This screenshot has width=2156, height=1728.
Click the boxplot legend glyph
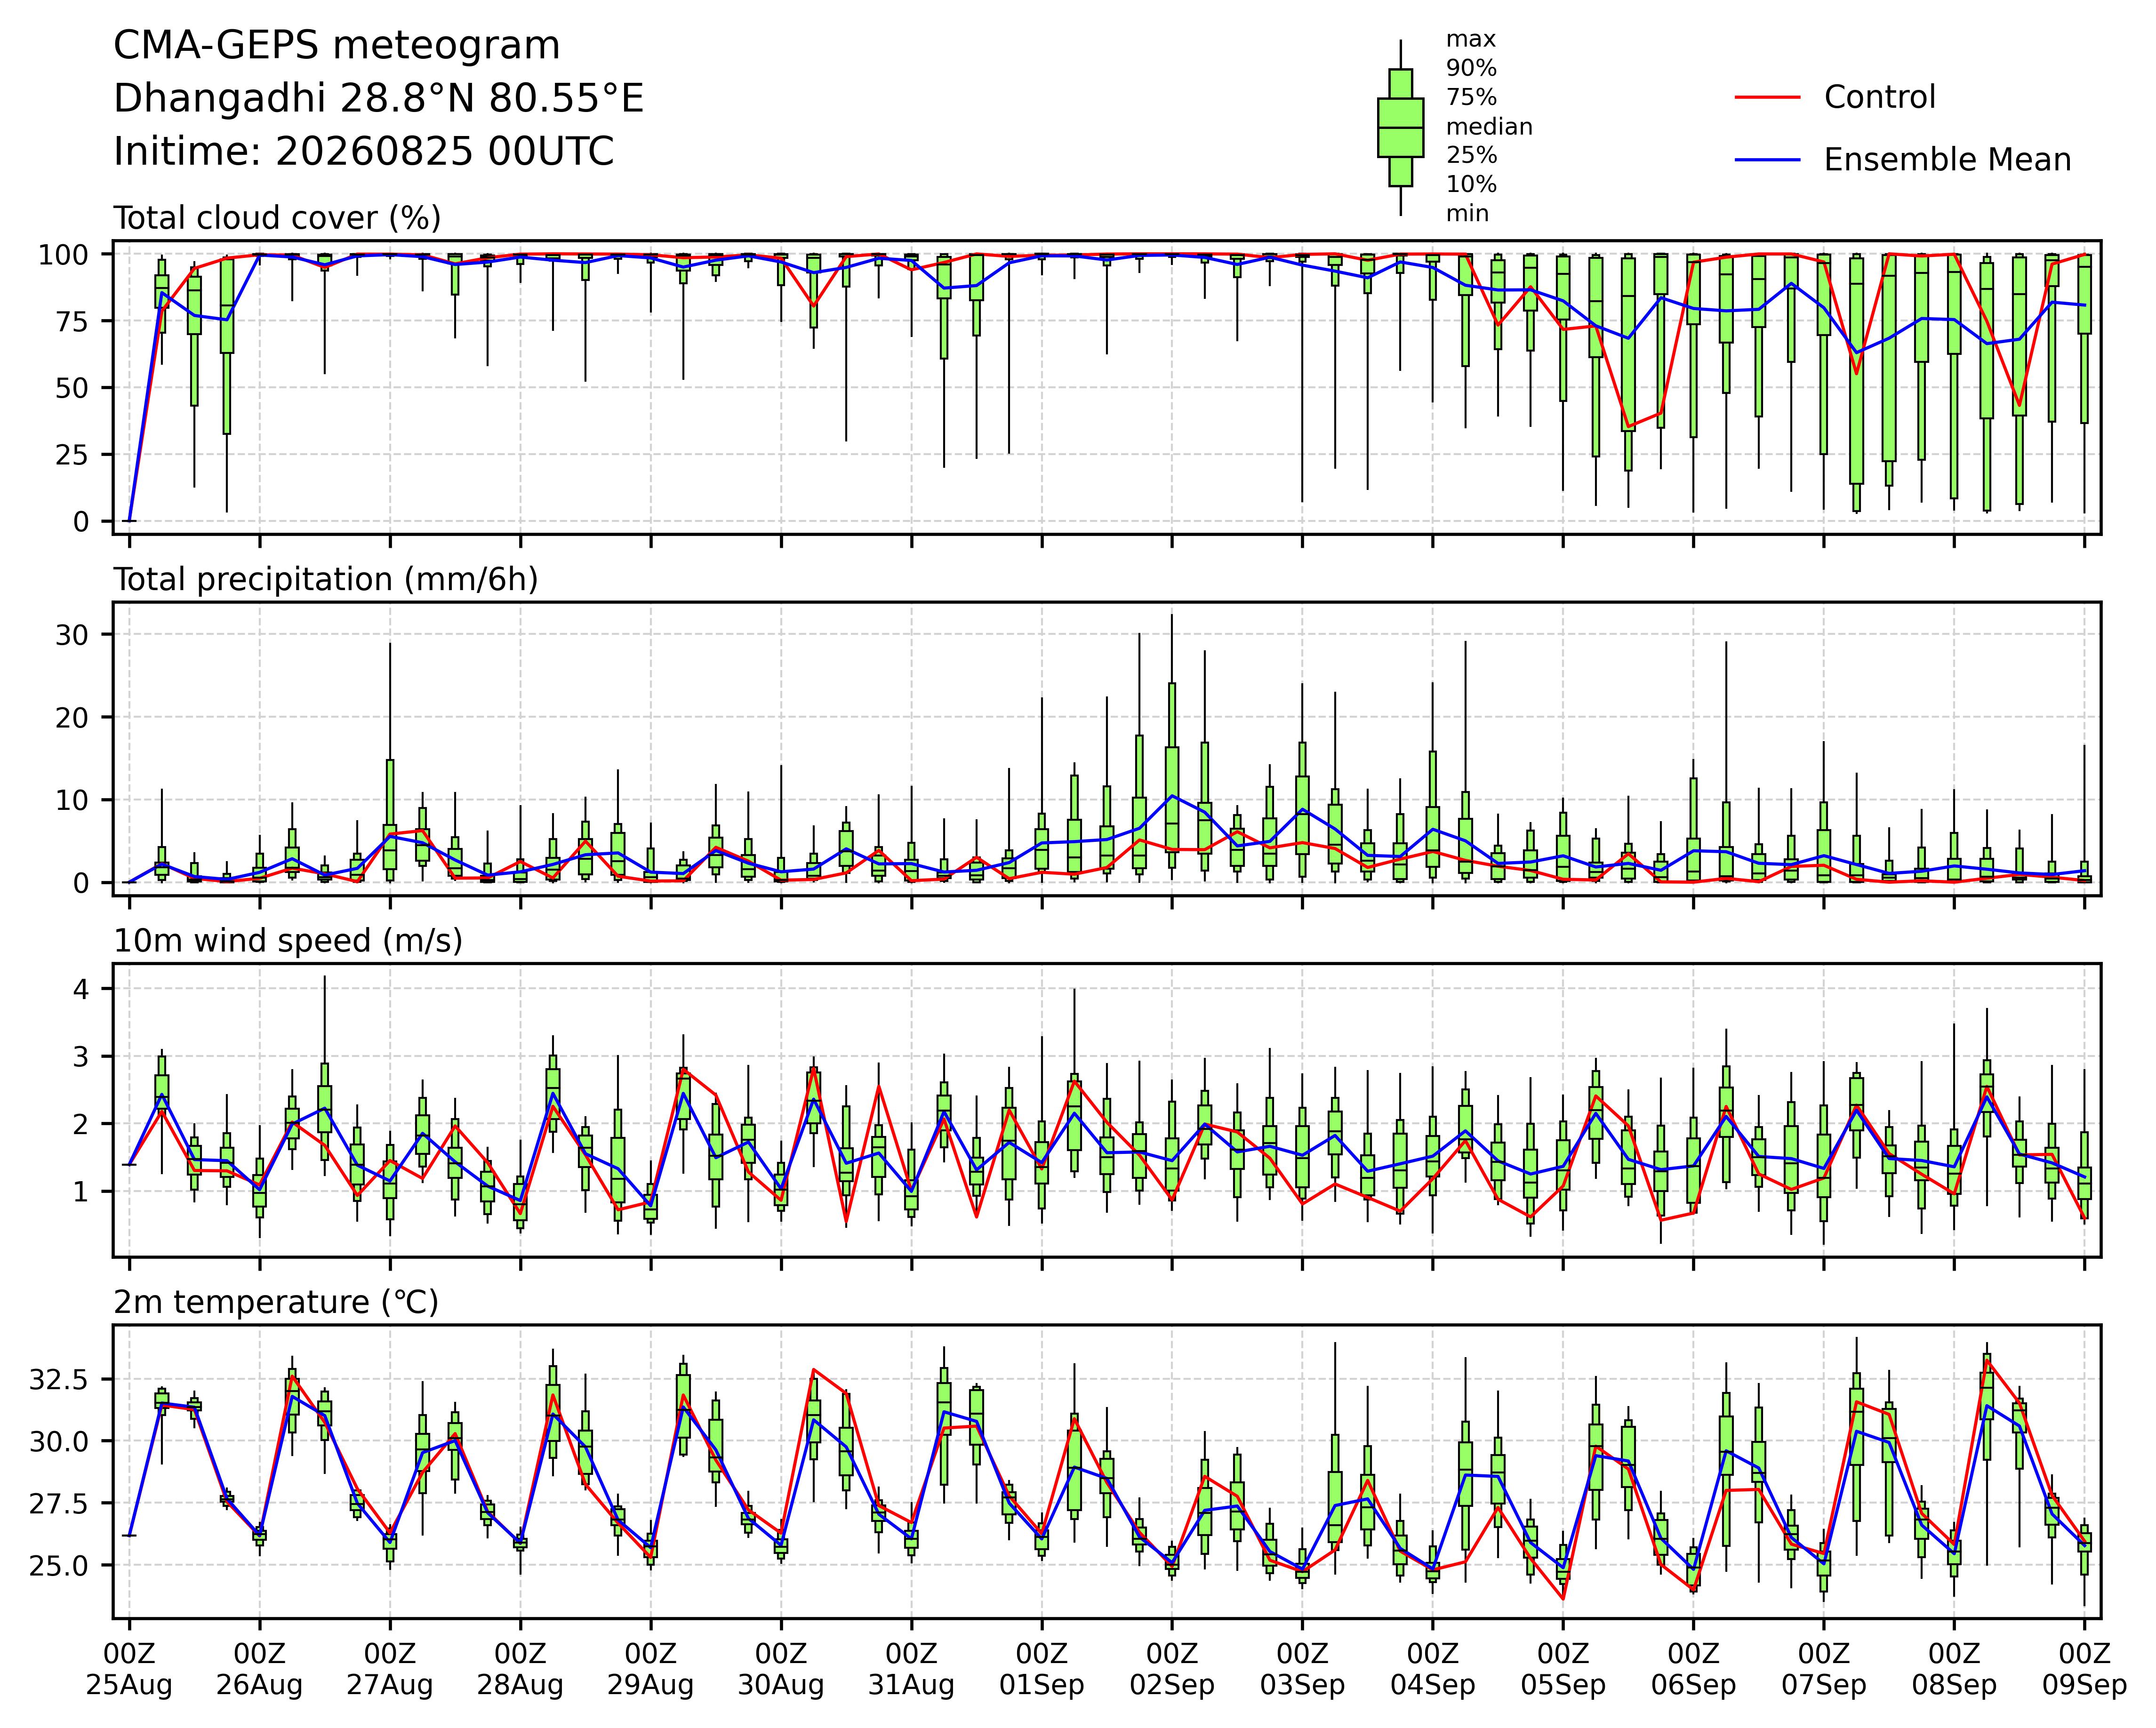click(x=1400, y=128)
